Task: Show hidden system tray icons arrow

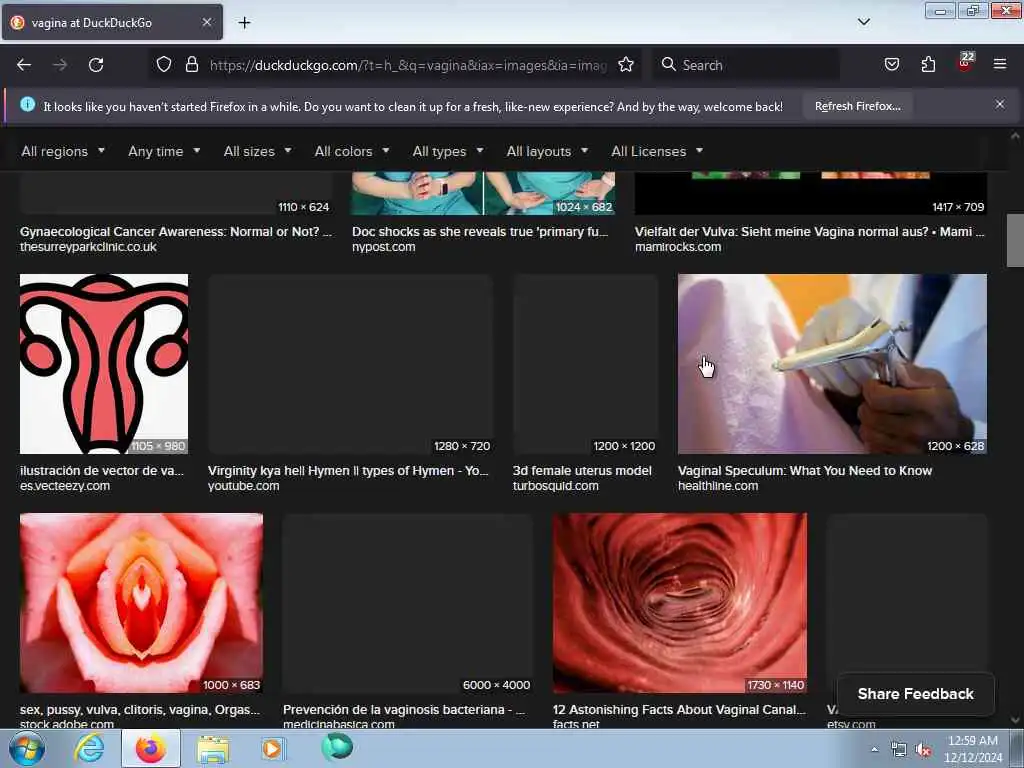Action: coord(874,750)
